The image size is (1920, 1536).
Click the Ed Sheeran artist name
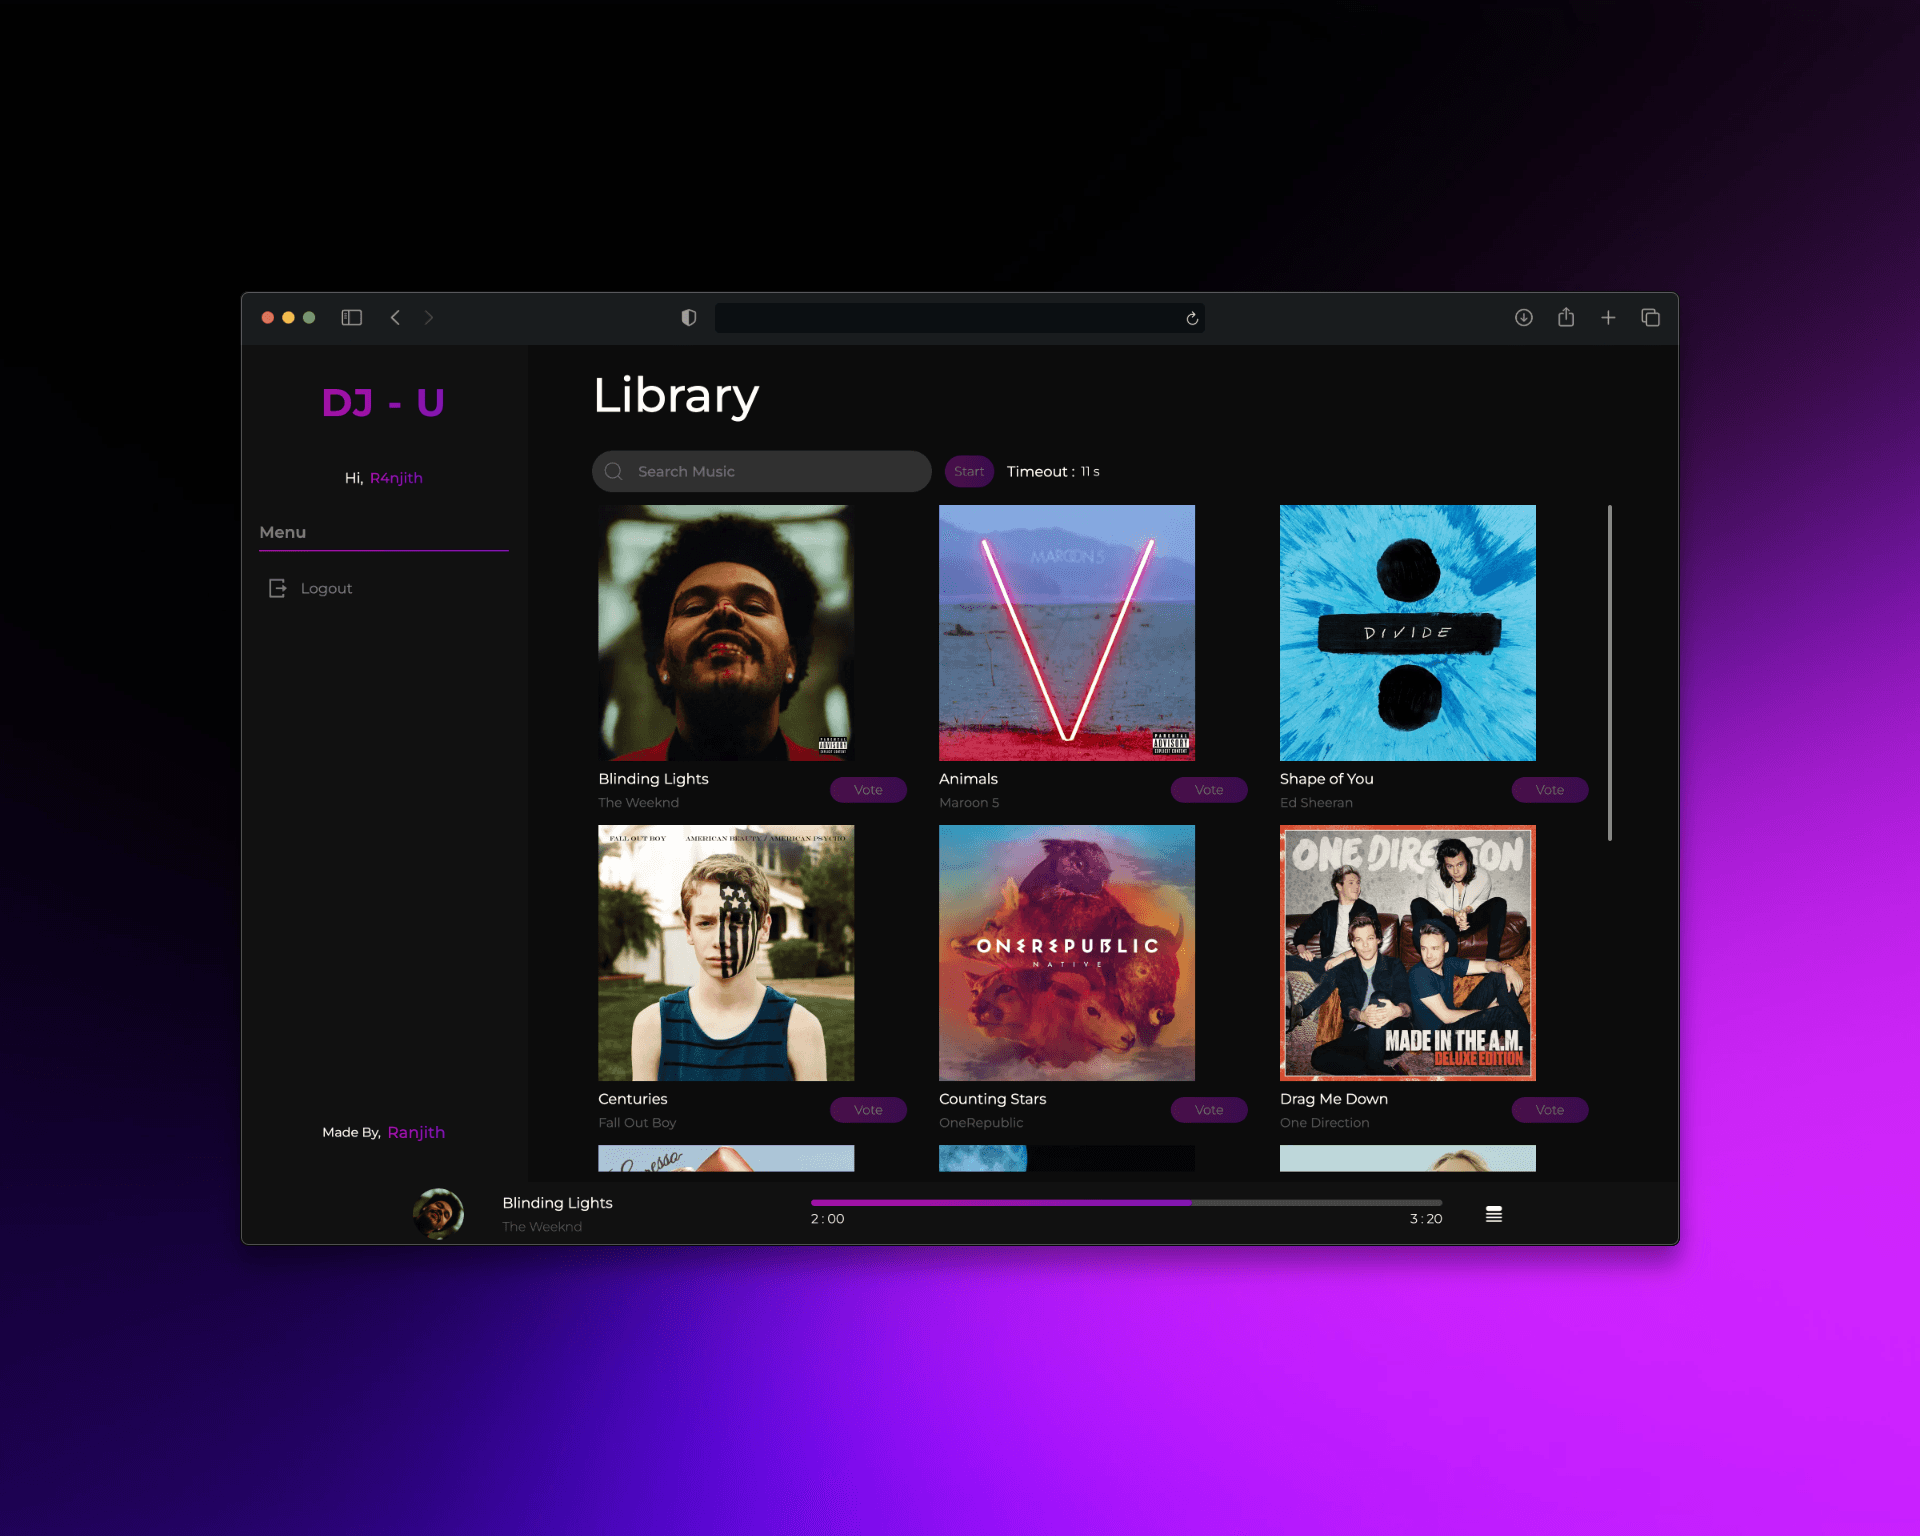tap(1316, 803)
